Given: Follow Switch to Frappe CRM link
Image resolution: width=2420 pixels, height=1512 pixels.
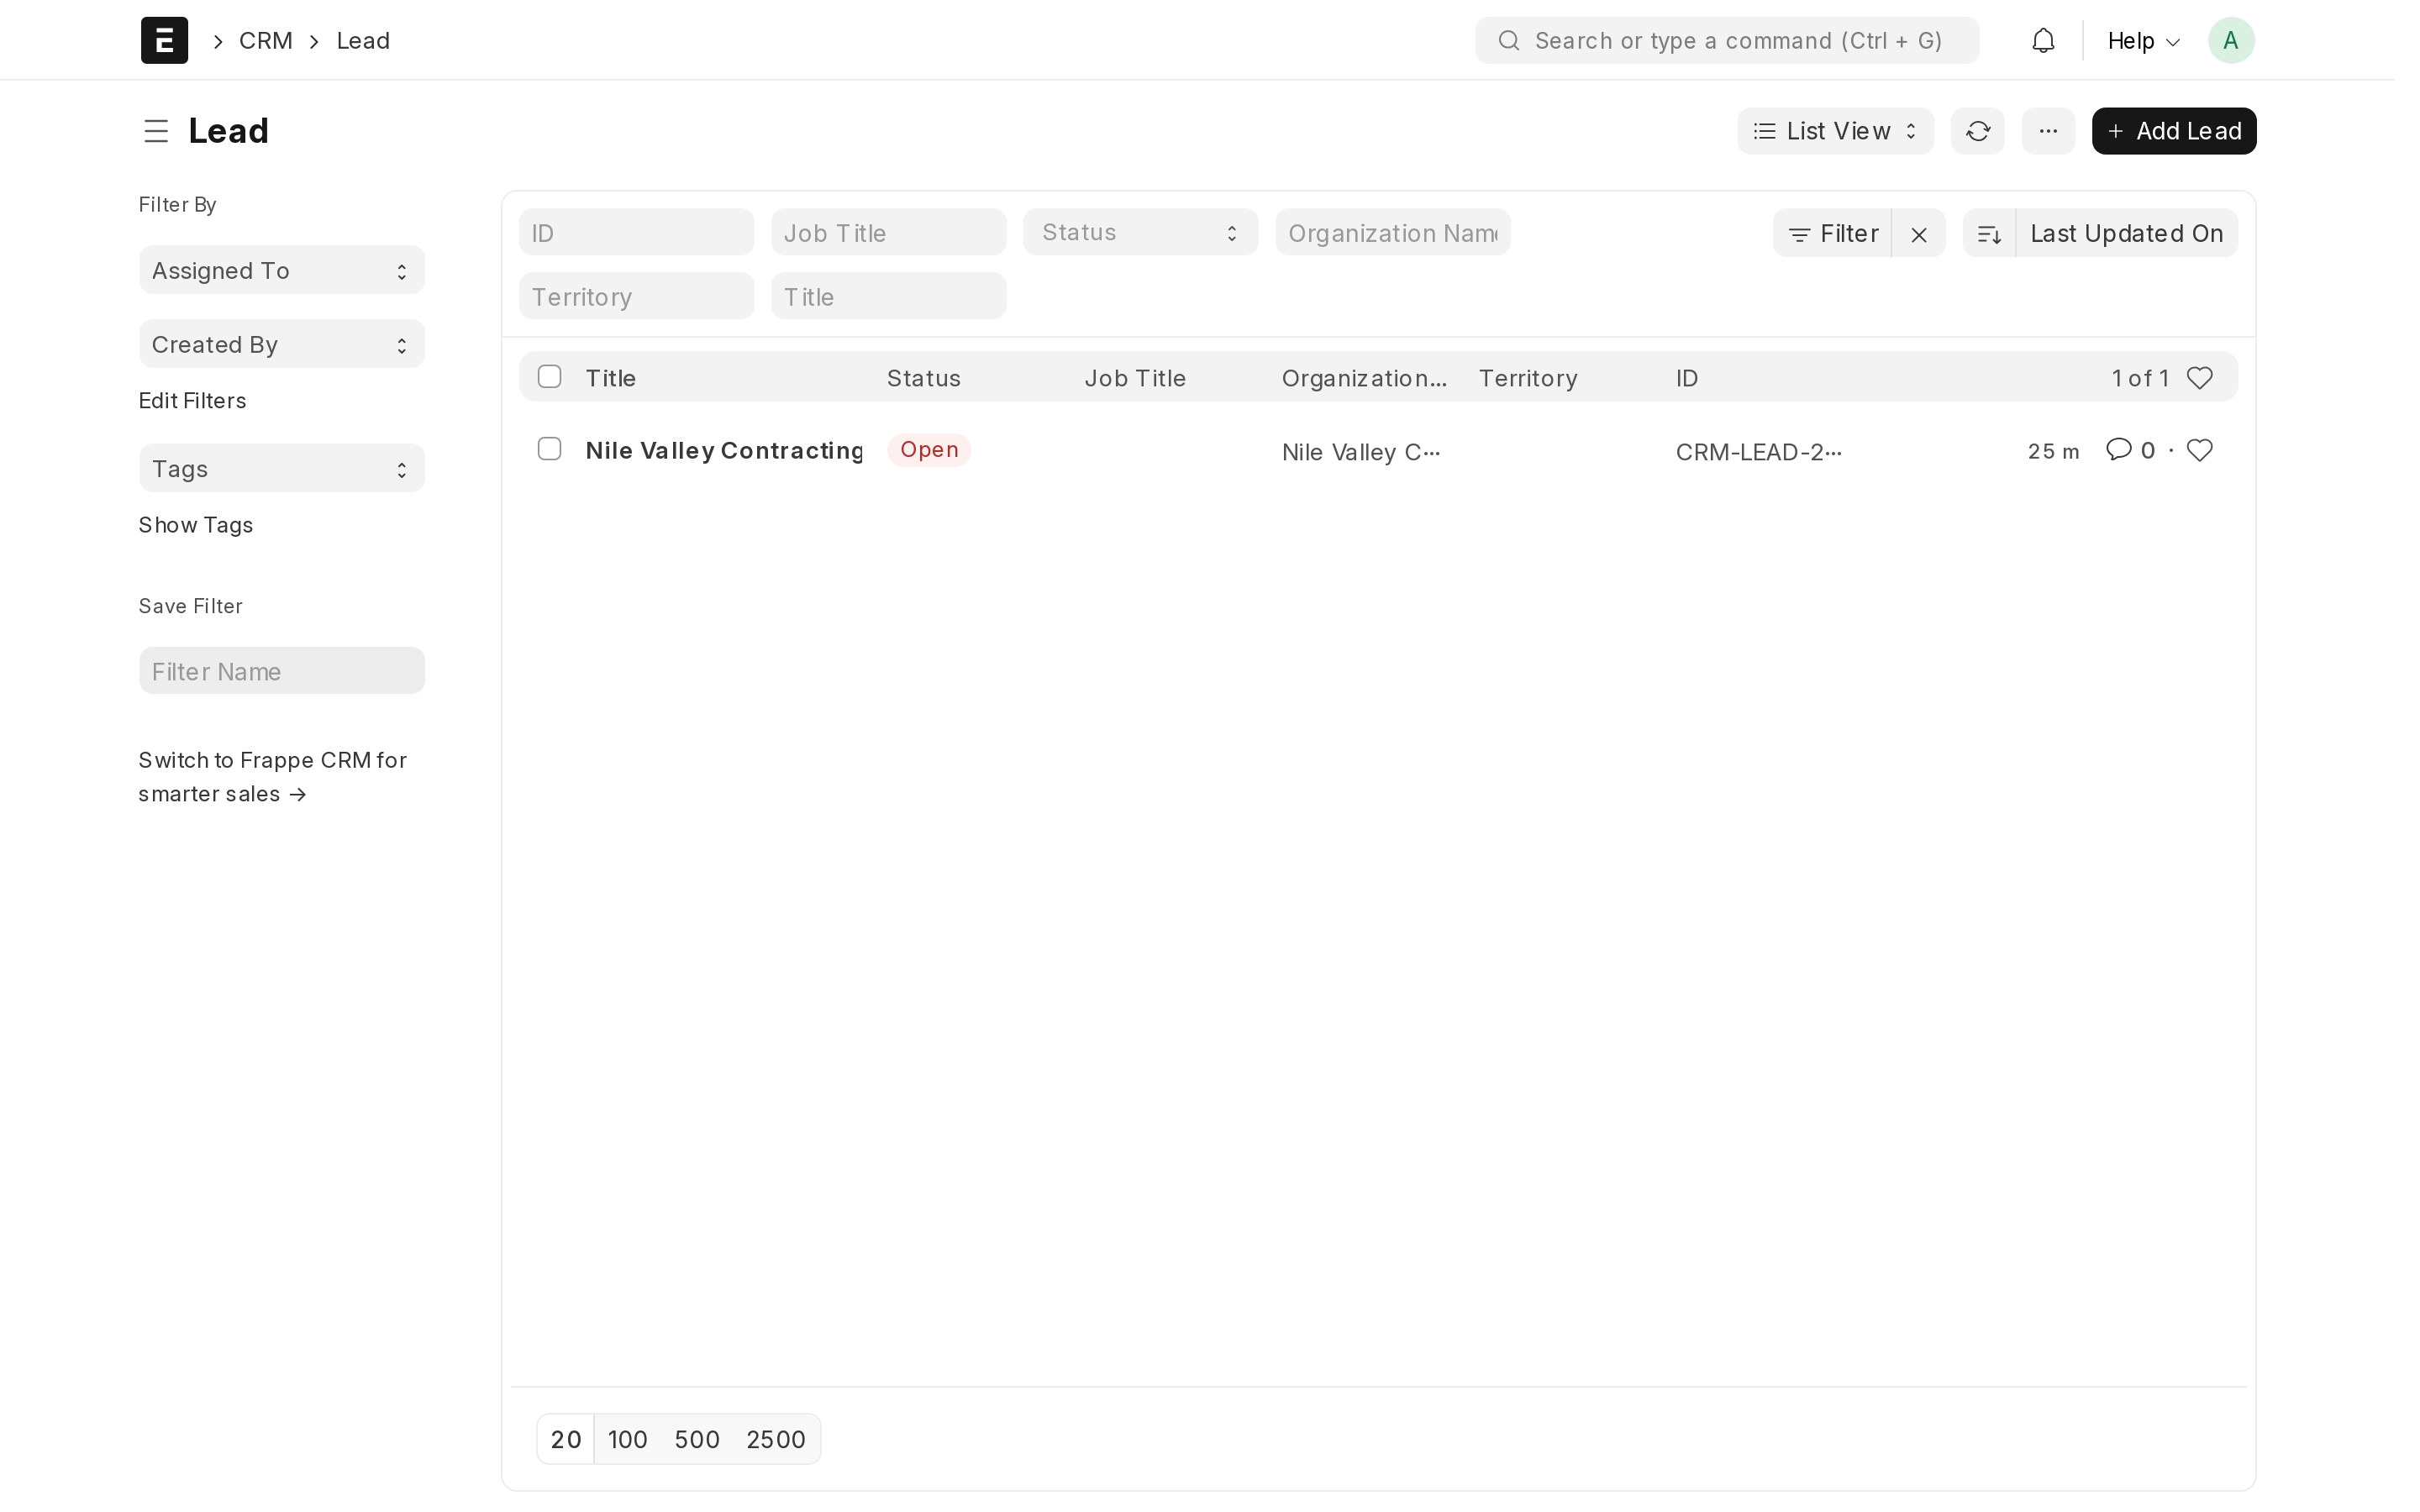Looking at the screenshot, I should click(x=272, y=777).
